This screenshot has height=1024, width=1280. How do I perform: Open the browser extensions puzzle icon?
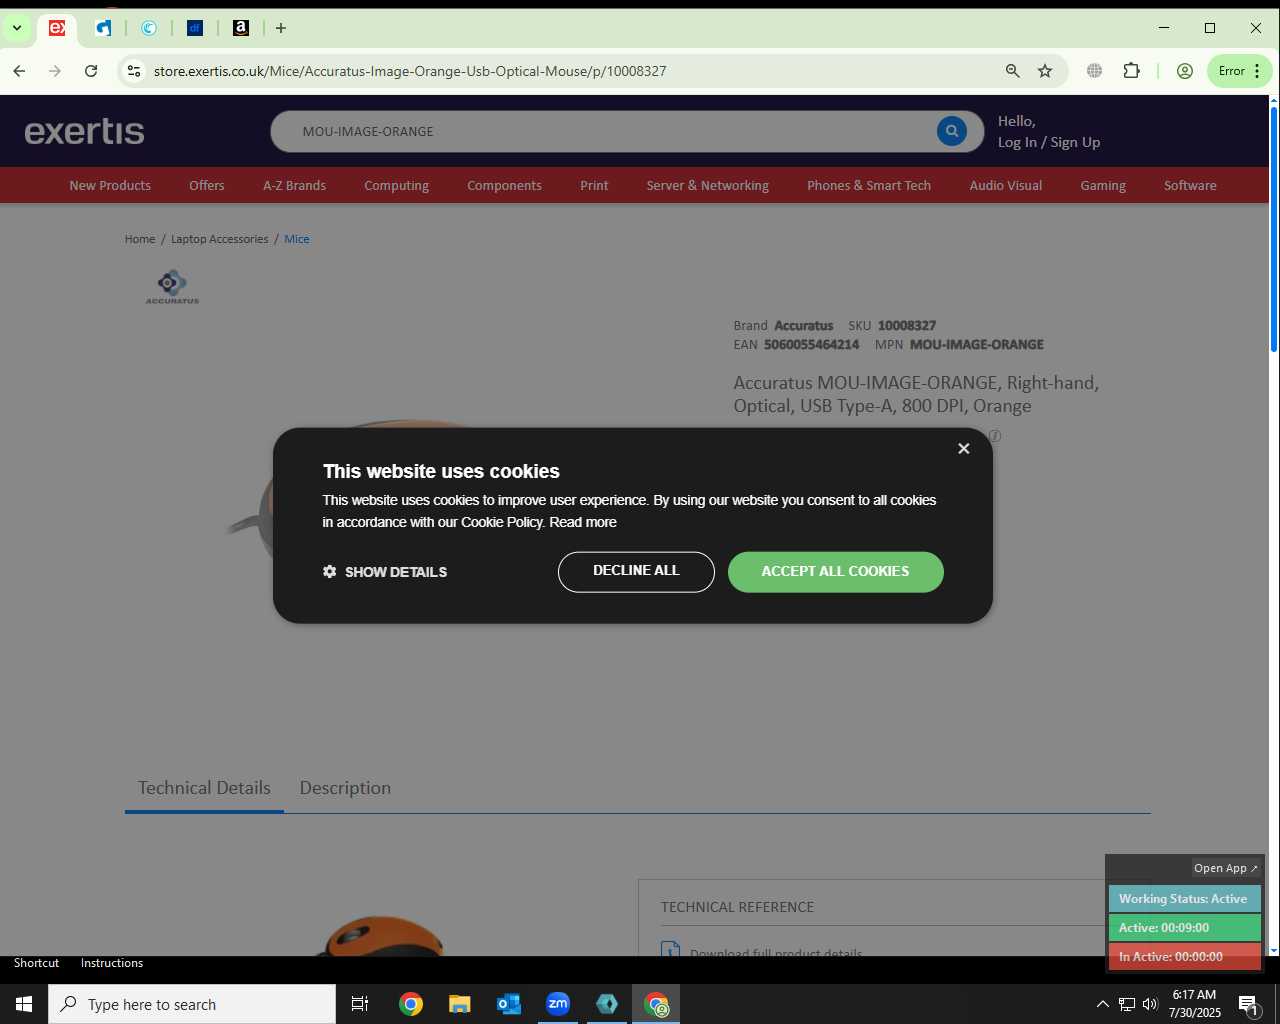click(x=1132, y=71)
